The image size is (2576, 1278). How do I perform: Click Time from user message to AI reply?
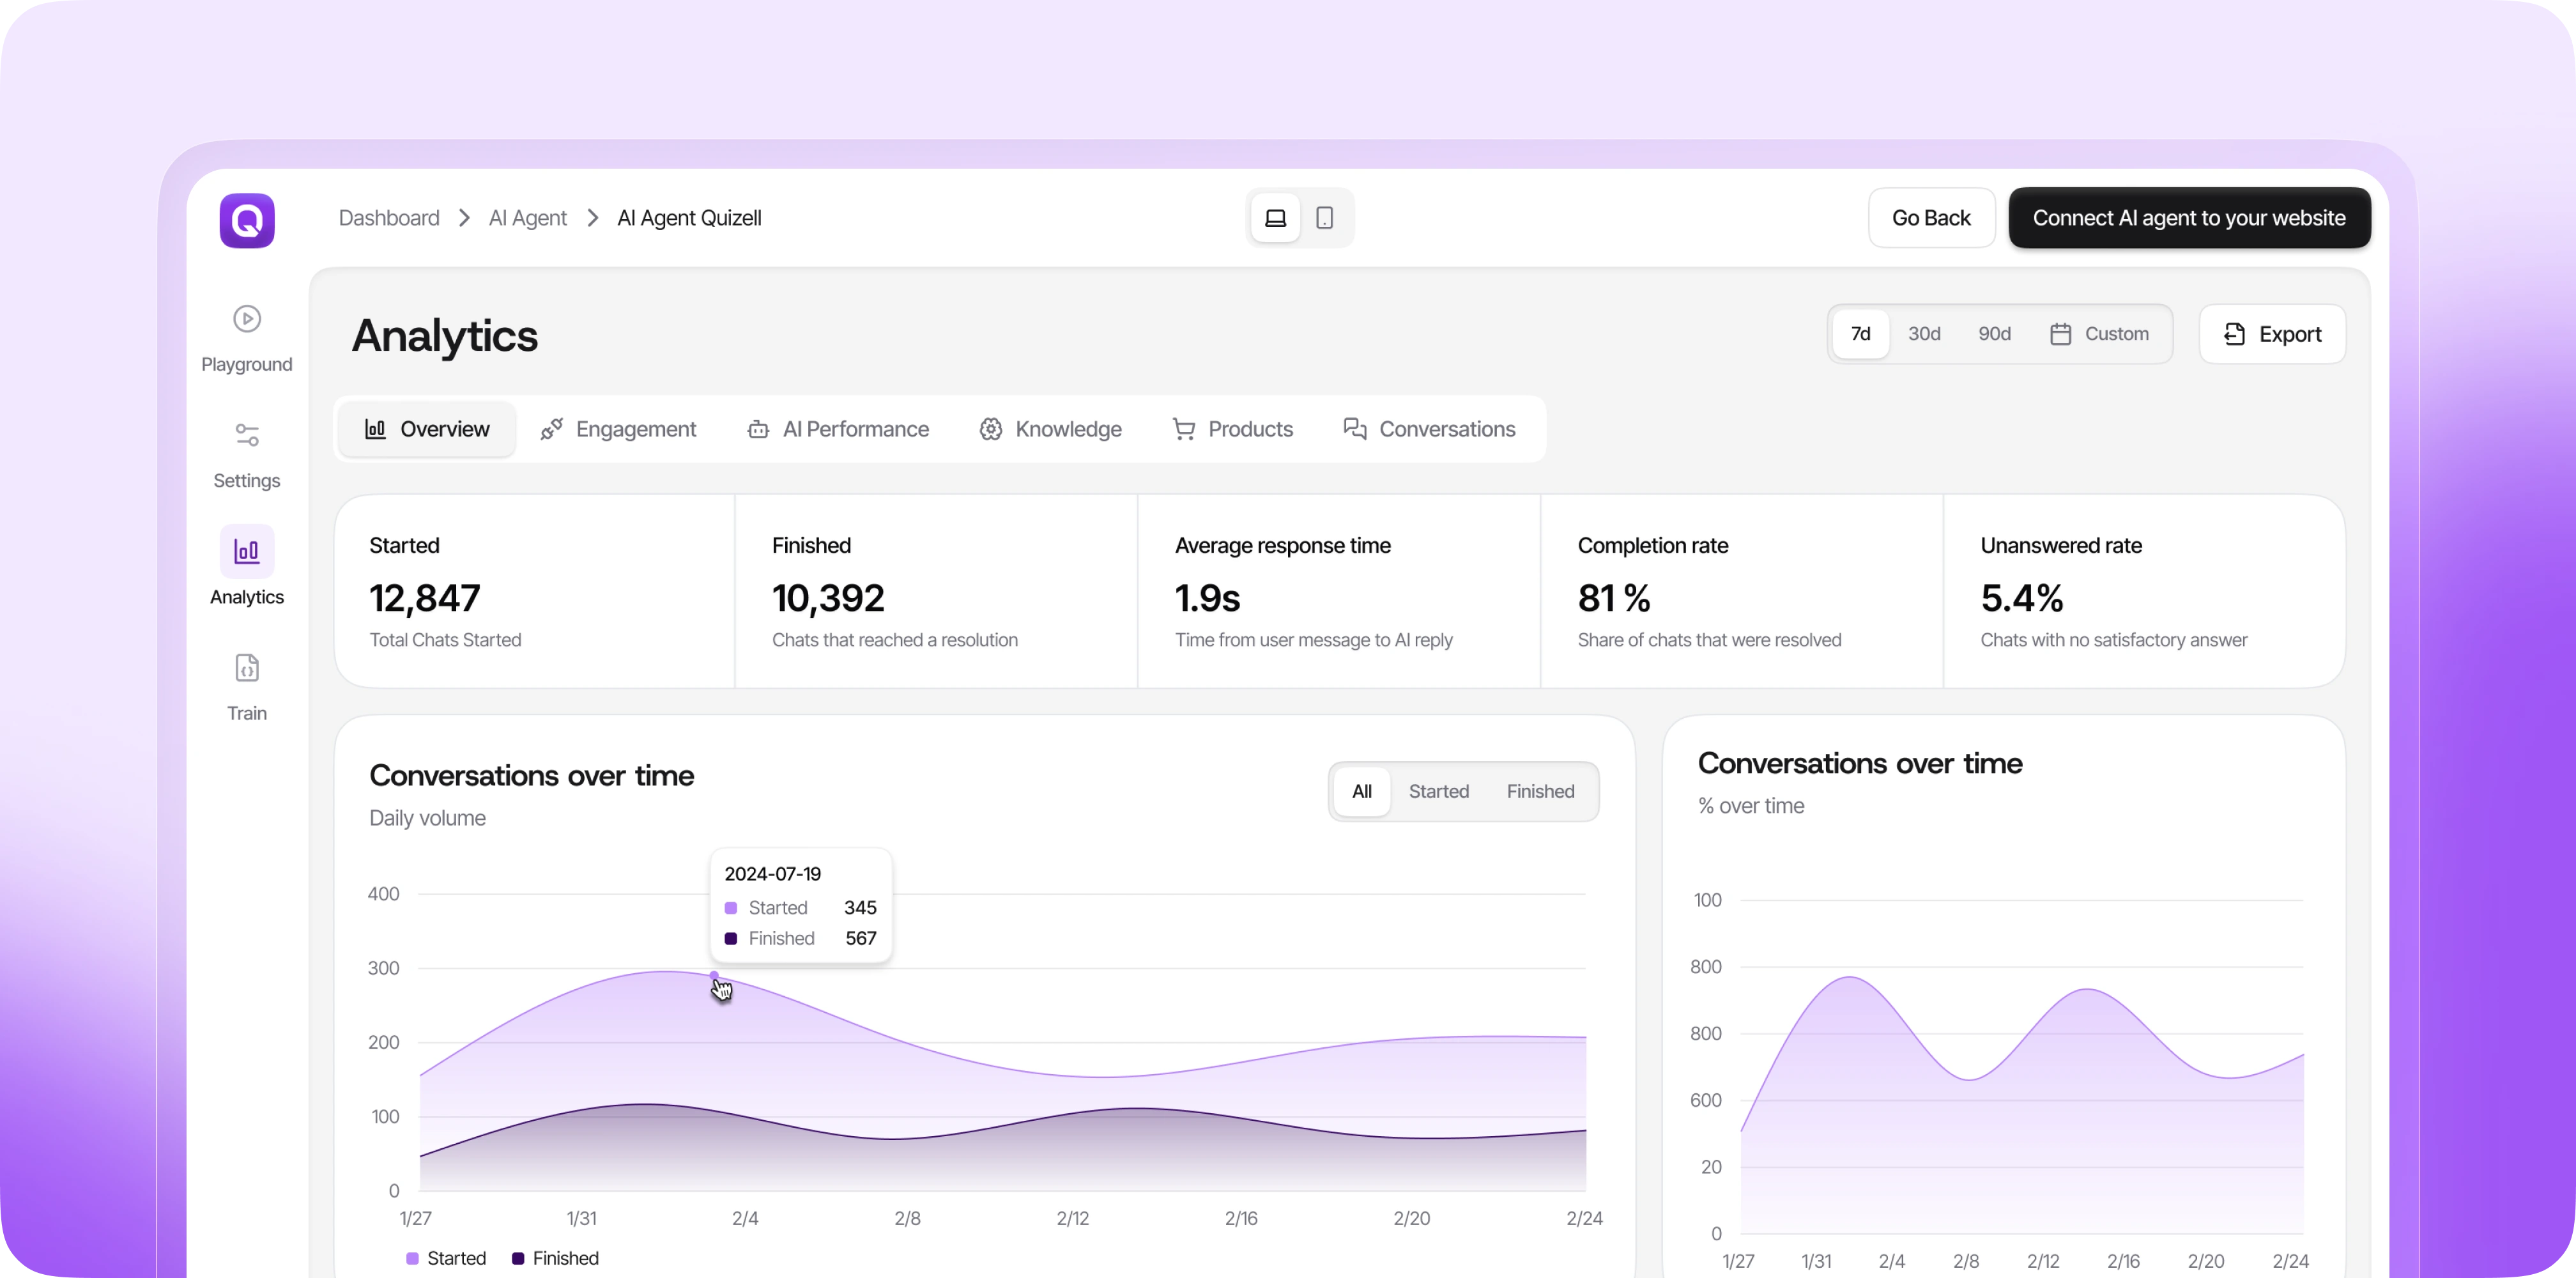[x=1314, y=640]
